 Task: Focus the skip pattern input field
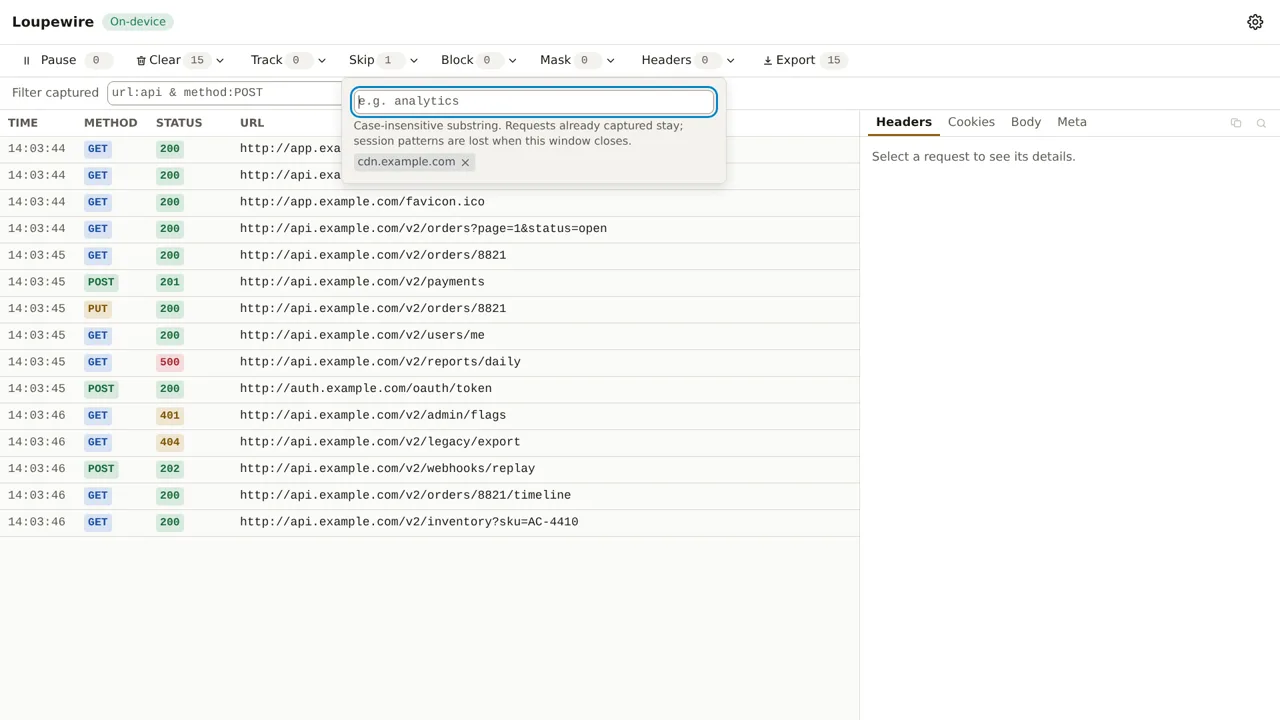pyautogui.click(x=534, y=101)
